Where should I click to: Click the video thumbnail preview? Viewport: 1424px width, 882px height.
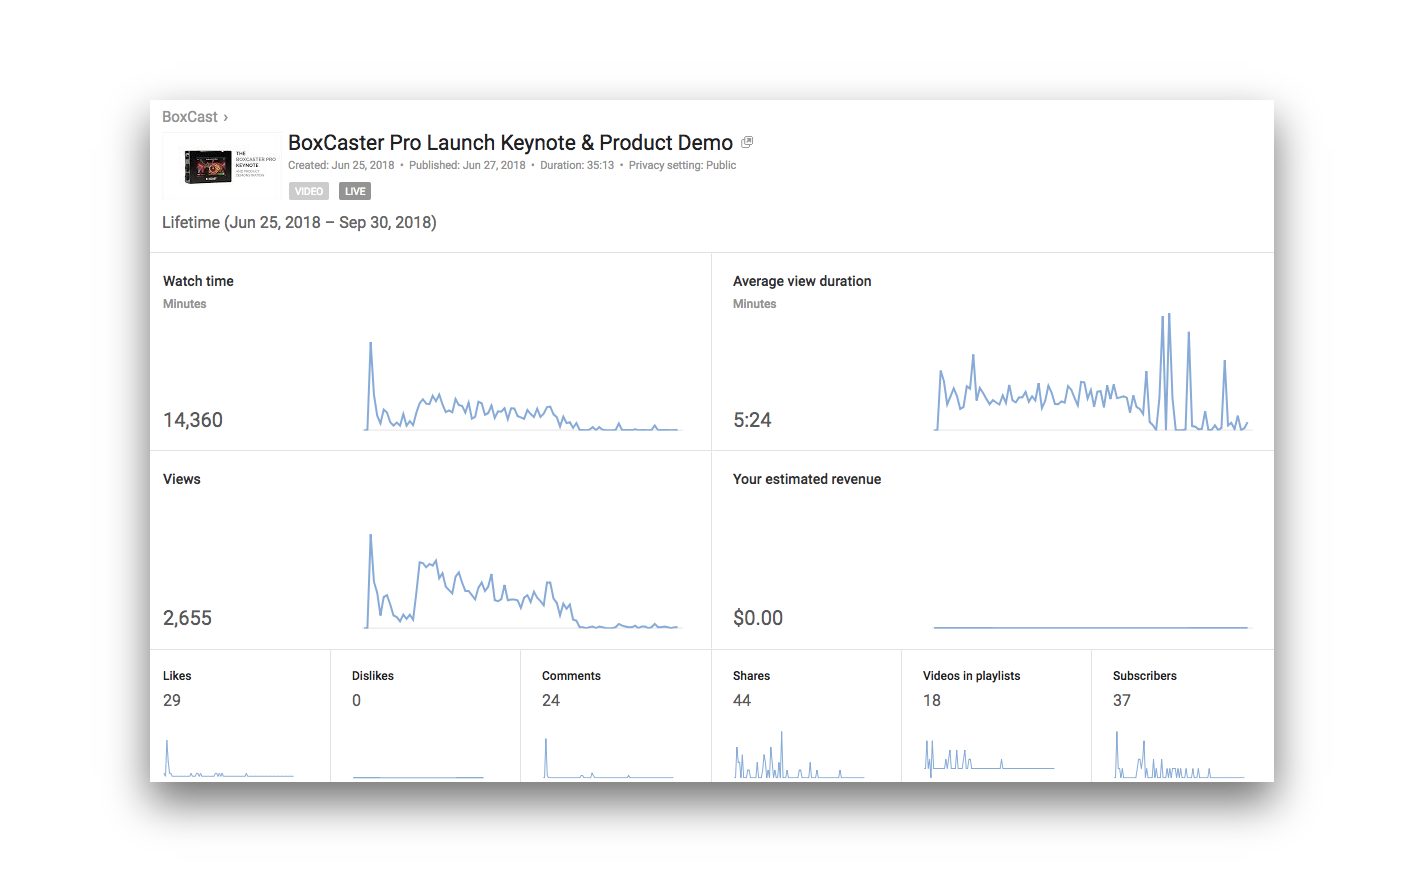point(220,165)
